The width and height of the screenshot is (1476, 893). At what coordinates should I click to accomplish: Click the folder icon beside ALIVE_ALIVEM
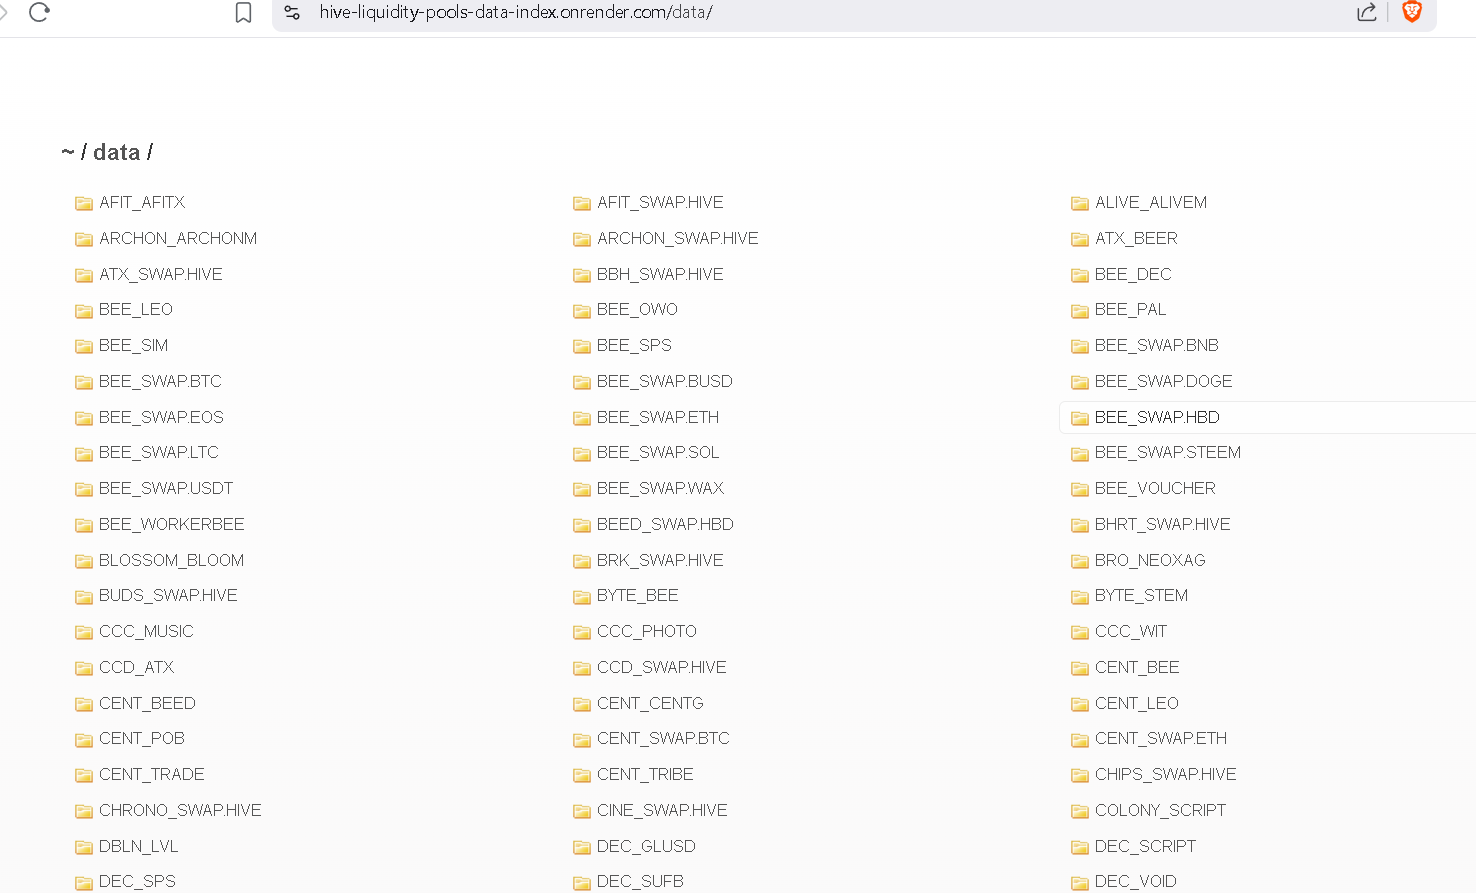point(1080,203)
